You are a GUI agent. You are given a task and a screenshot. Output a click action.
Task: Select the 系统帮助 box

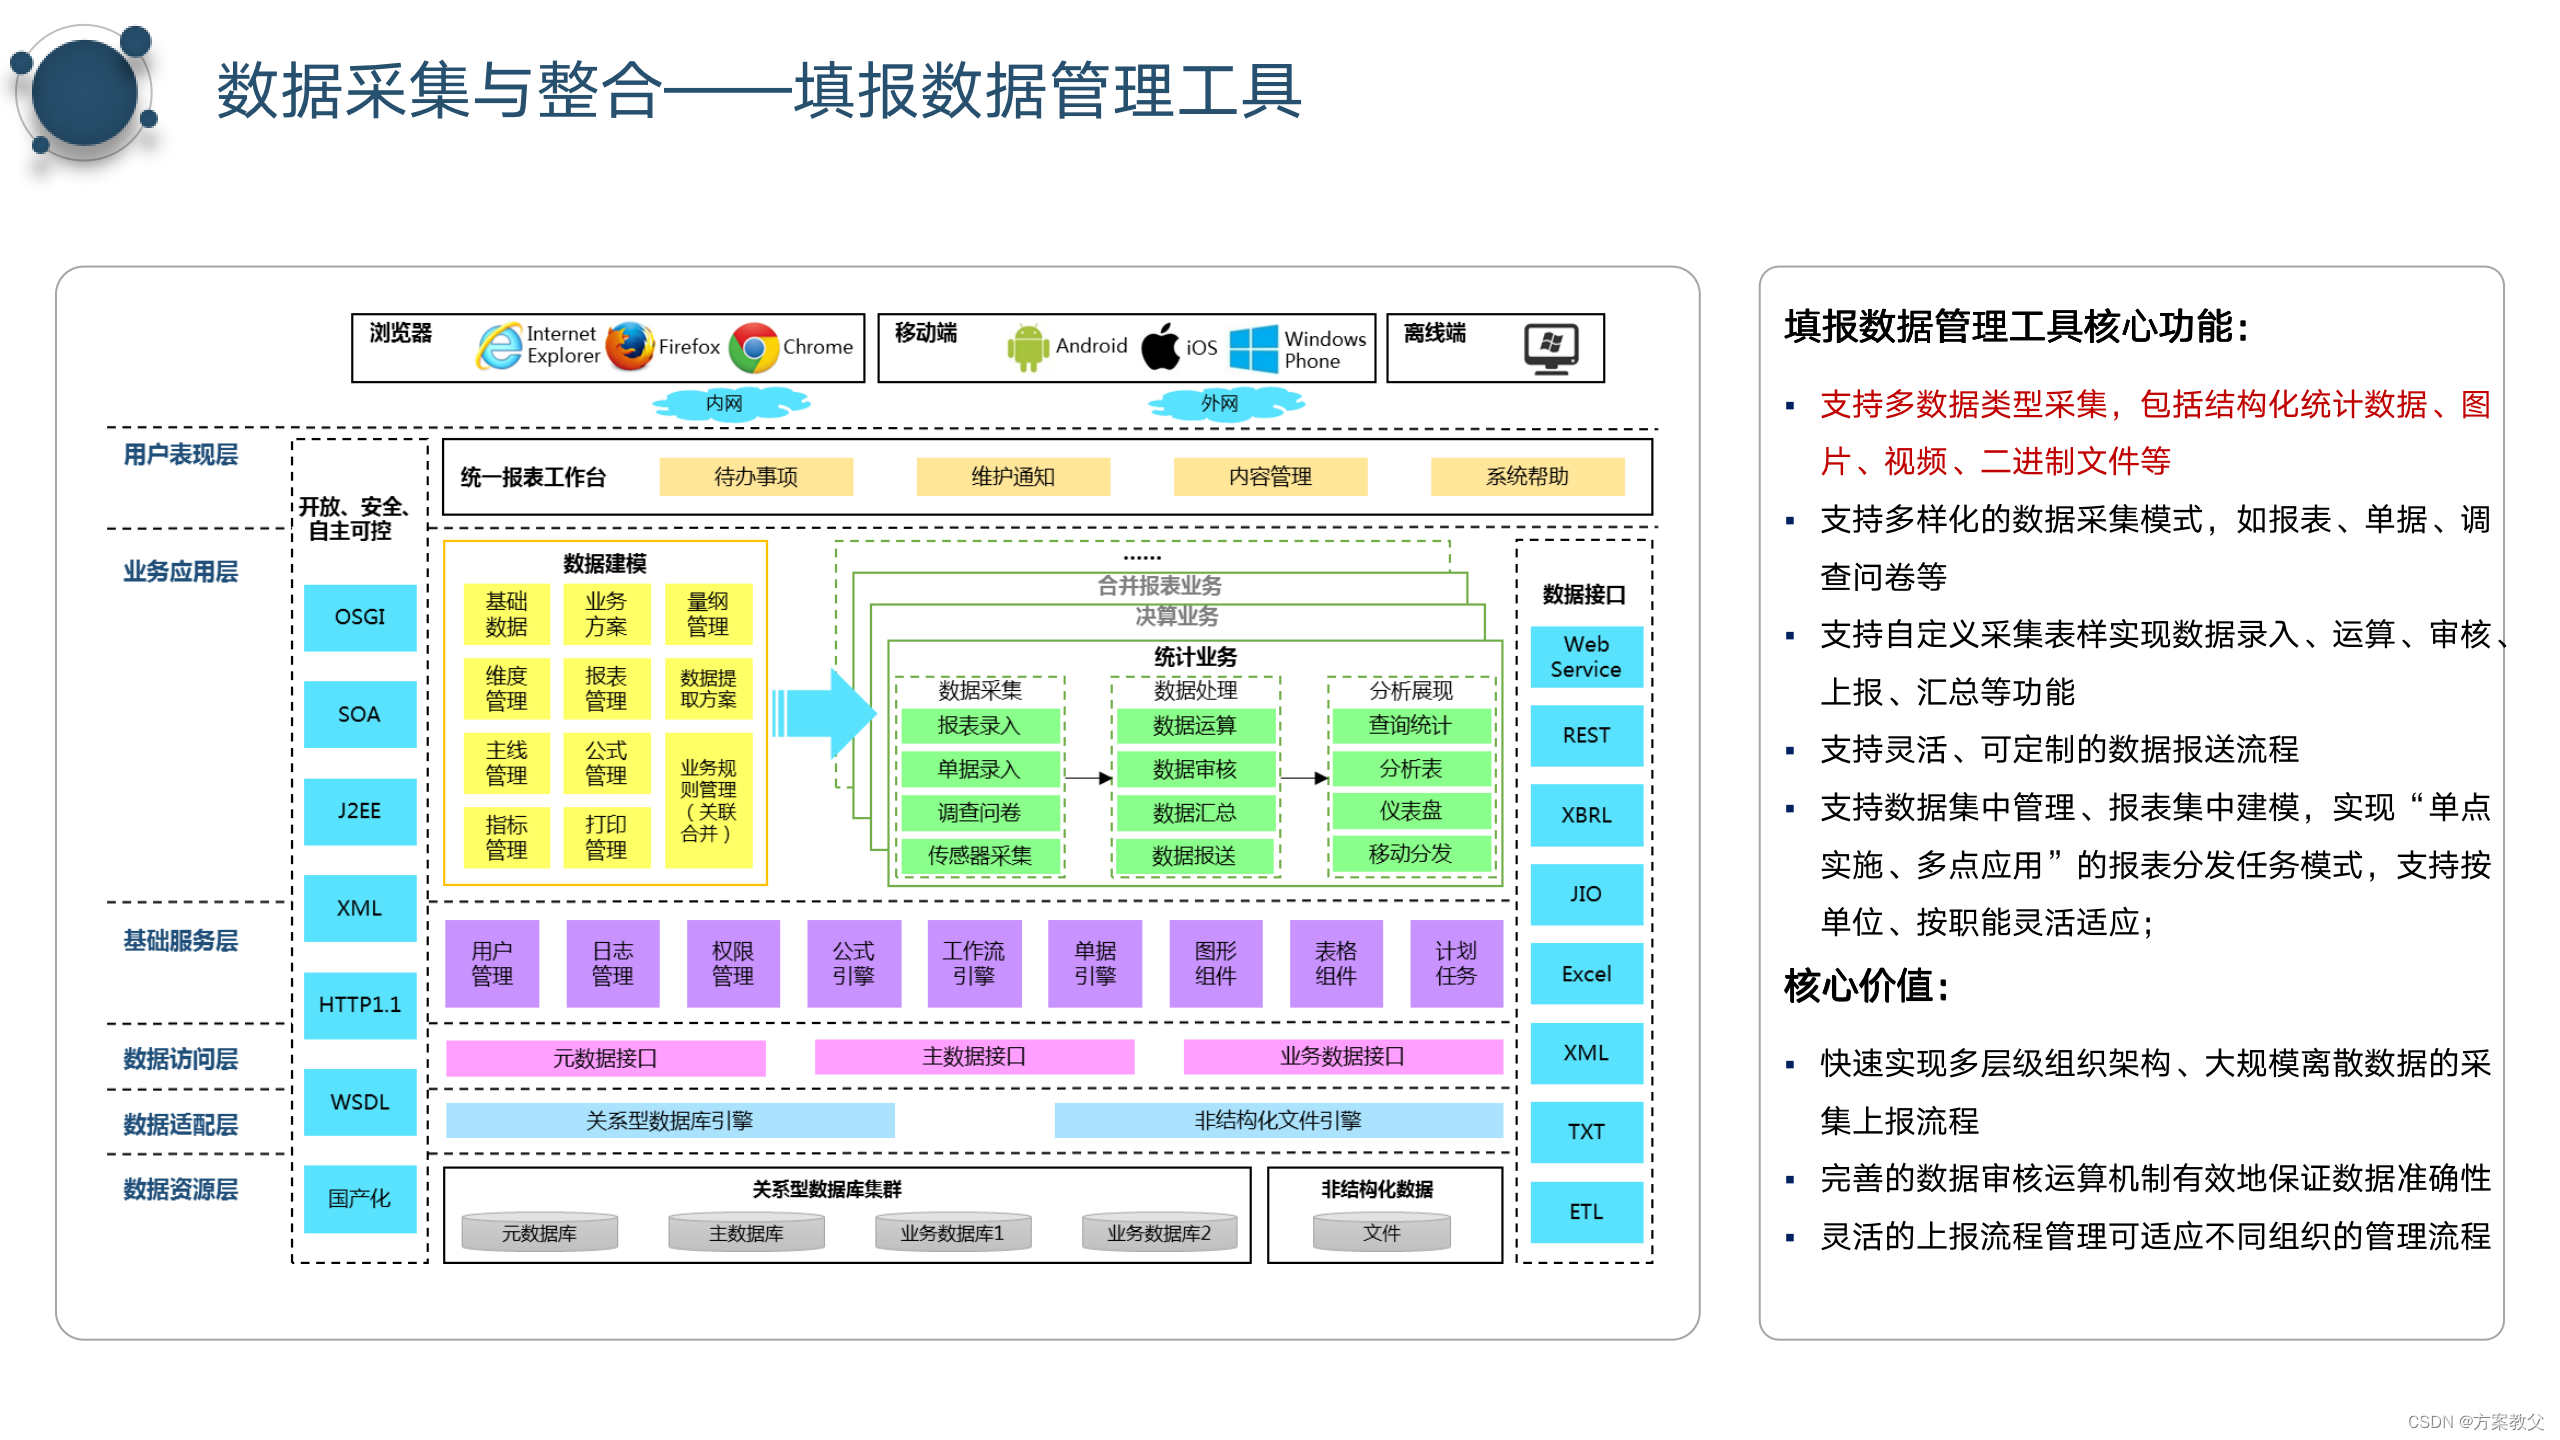(1527, 476)
